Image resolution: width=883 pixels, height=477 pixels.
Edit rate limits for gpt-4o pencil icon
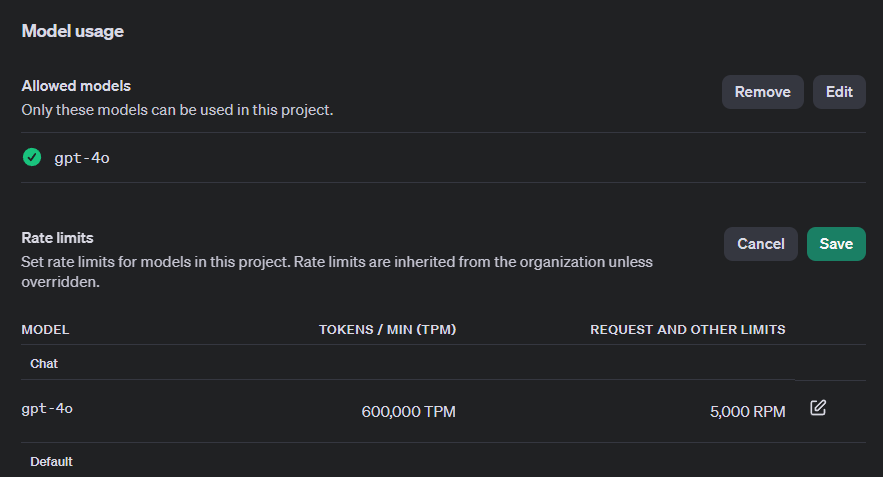click(x=818, y=408)
